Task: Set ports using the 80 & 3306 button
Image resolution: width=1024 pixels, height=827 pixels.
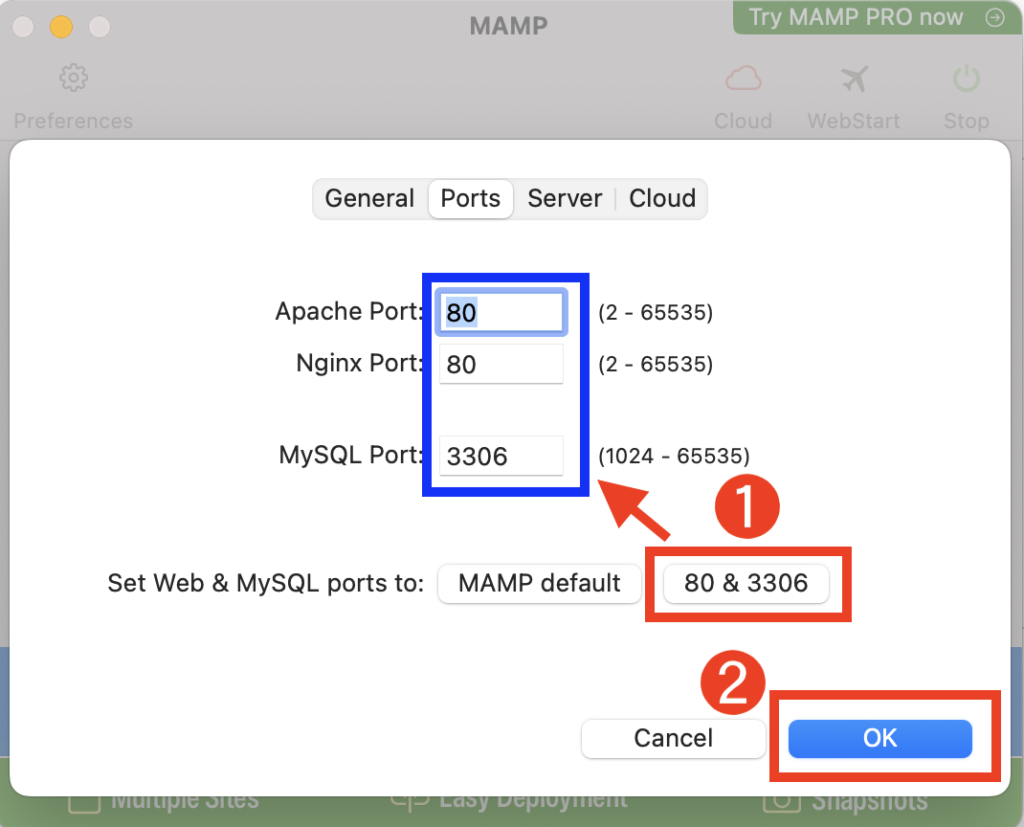Action: (x=746, y=583)
